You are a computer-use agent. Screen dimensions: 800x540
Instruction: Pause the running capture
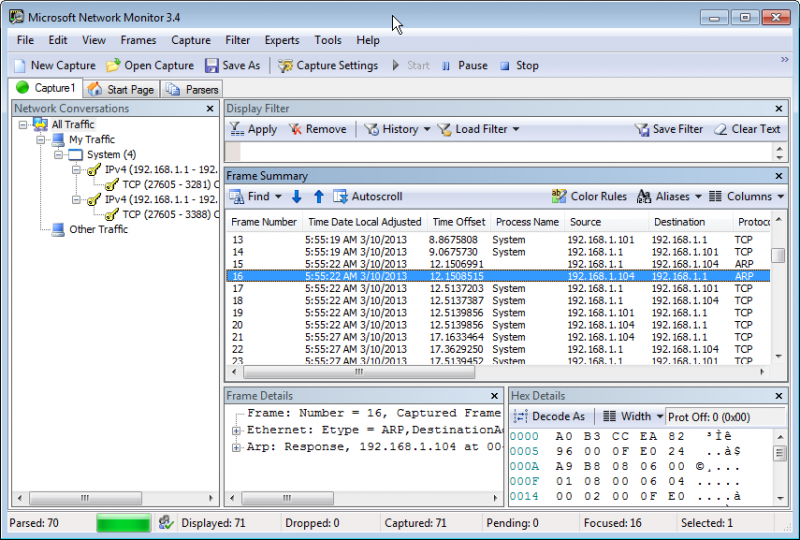[465, 66]
